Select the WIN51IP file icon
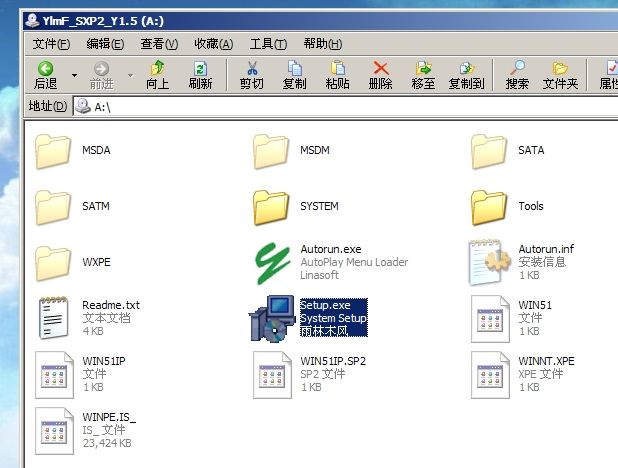Viewport: 618px width, 468px height. tap(54, 375)
